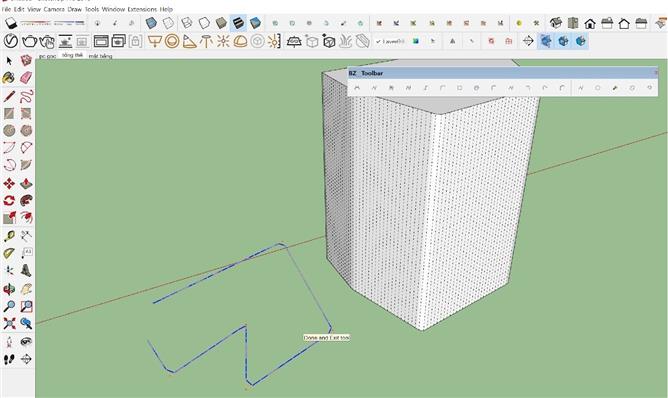Viewport: 668px width, 398px height.
Task: Select the Line pencil tool
Action: pos(9,96)
